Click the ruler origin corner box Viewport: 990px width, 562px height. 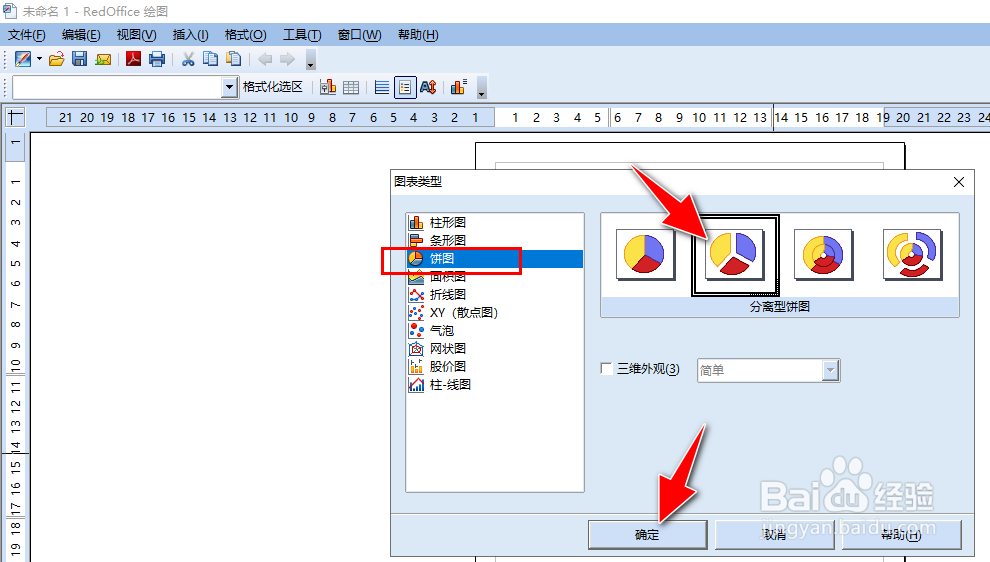click(15, 117)
